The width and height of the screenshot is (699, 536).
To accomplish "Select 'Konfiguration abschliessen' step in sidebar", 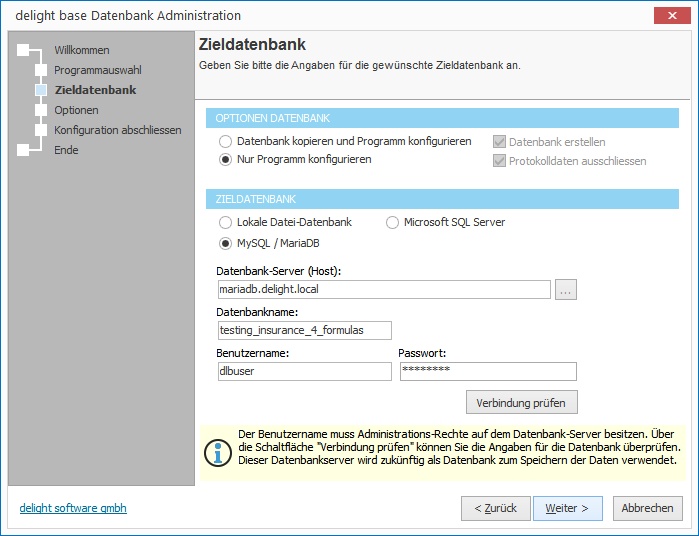I will [117, 130].
